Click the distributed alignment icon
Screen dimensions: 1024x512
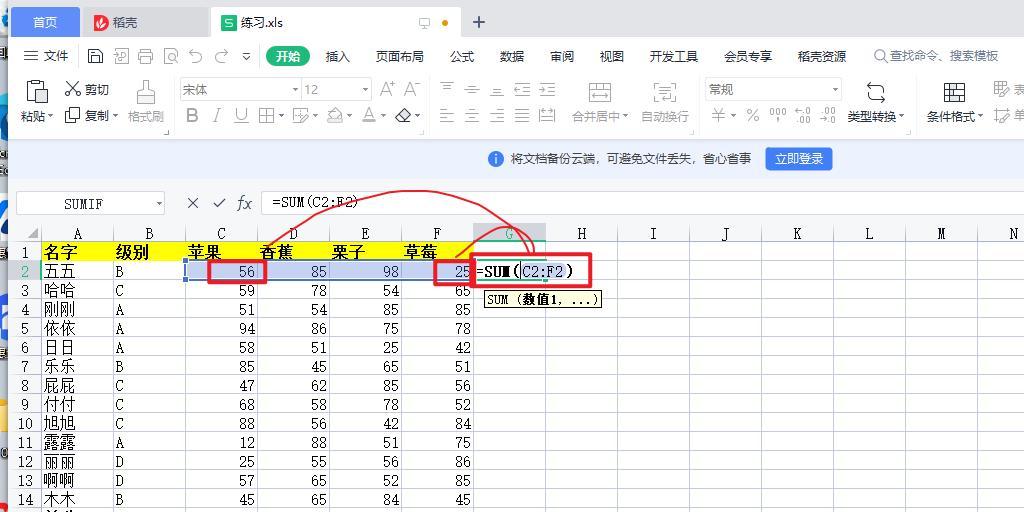(x=547, y=116)
